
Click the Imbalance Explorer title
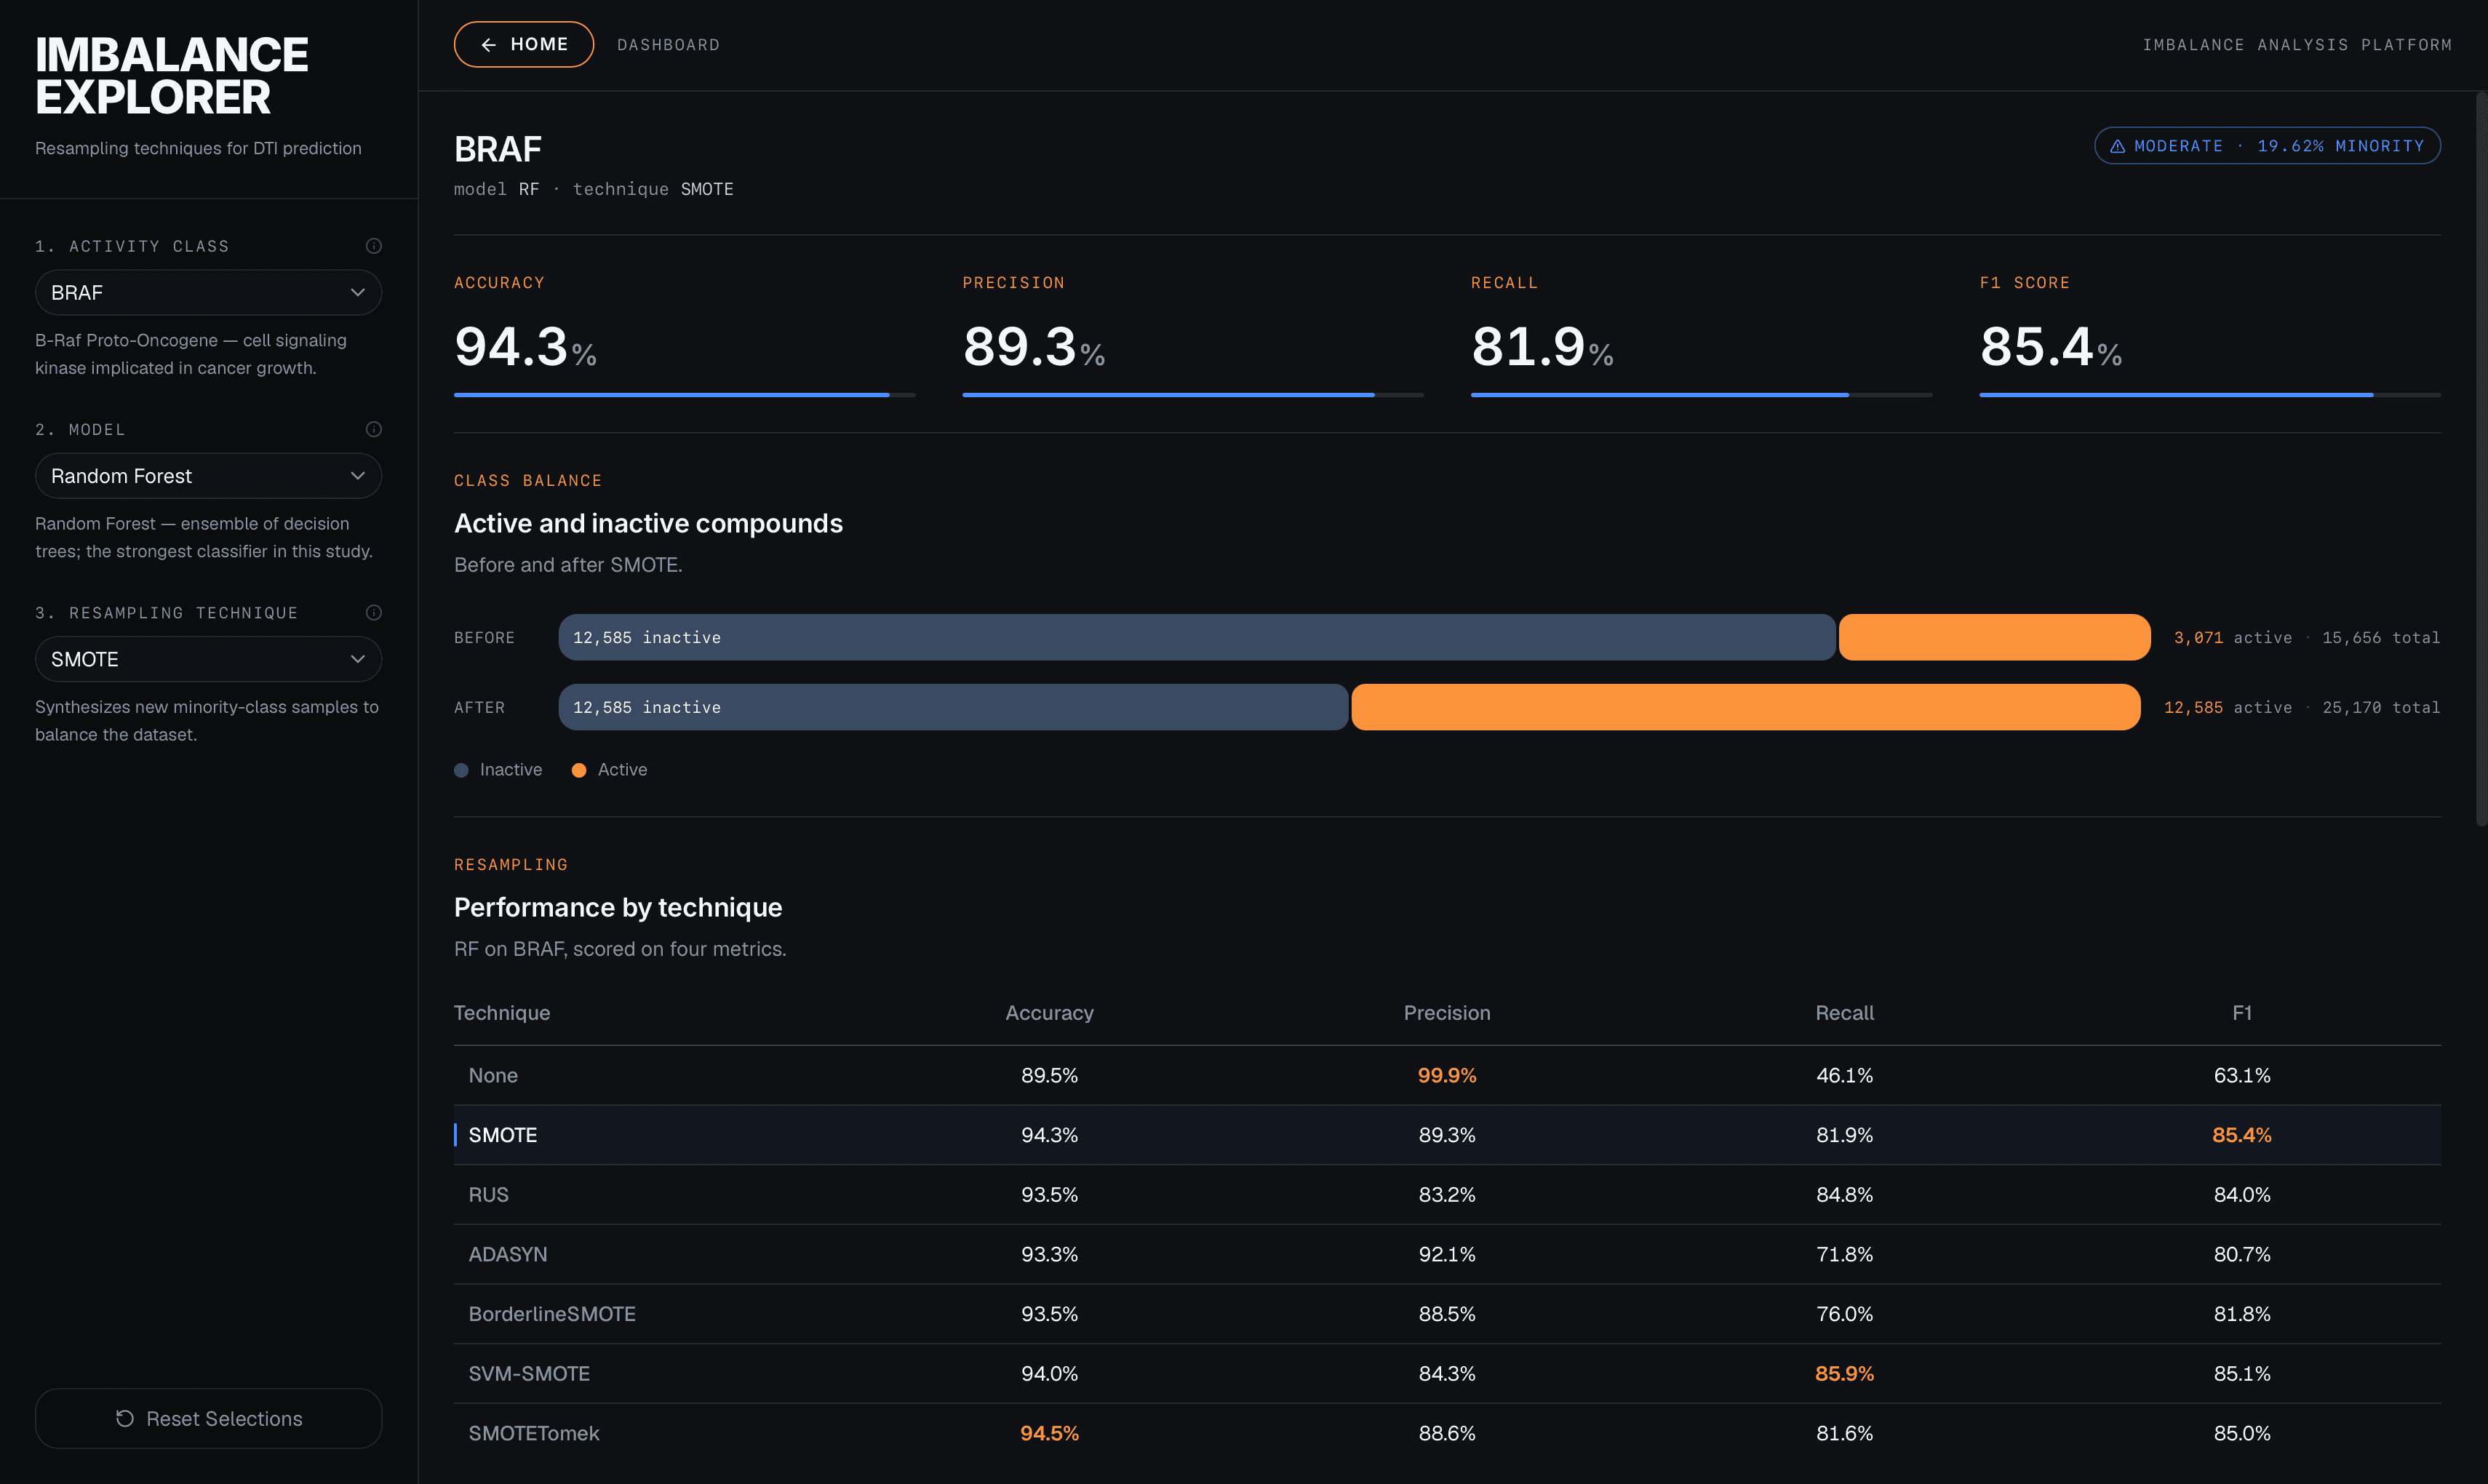point(171,76)
